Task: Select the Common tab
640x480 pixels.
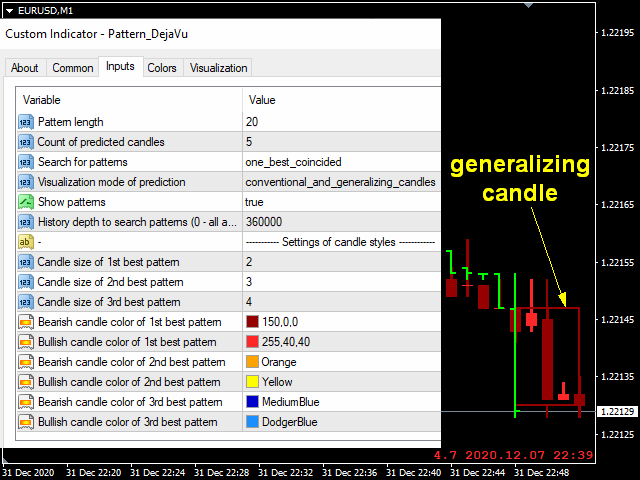Action: pyautogui.click(x=73, y=68)
